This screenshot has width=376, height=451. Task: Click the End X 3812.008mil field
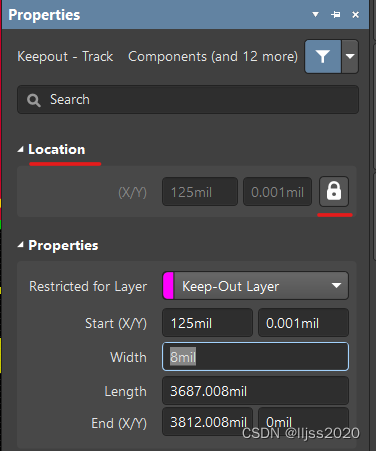(207, 422)
